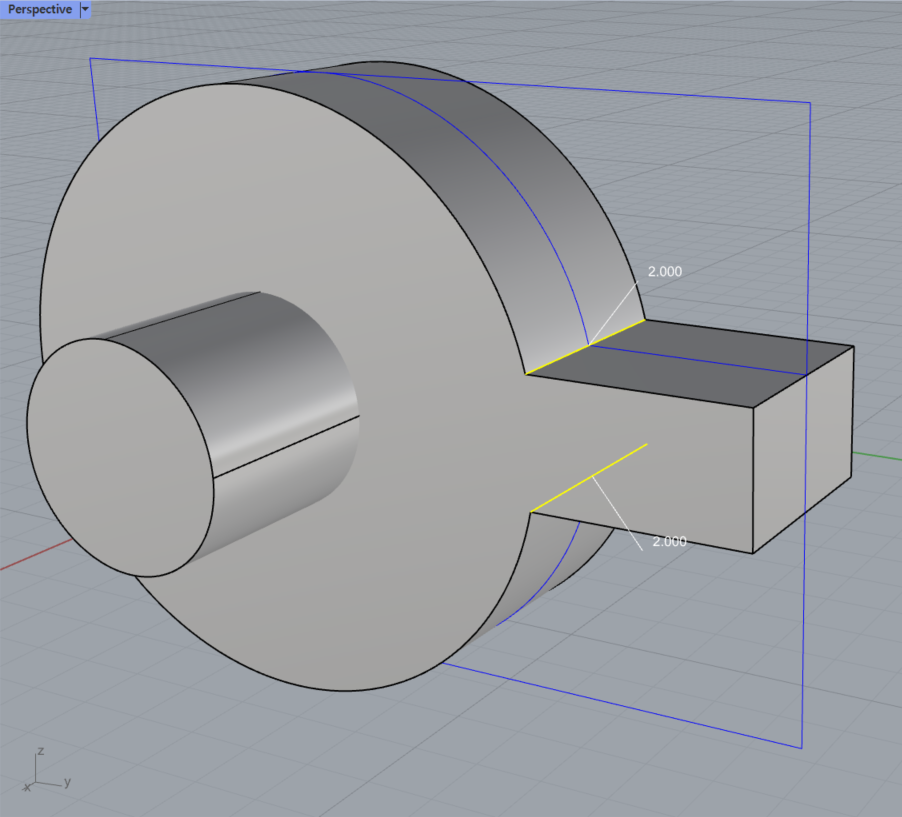Select the rectangular arm's end face
This screenshot has width=902, height=817.
coord(802,449)
